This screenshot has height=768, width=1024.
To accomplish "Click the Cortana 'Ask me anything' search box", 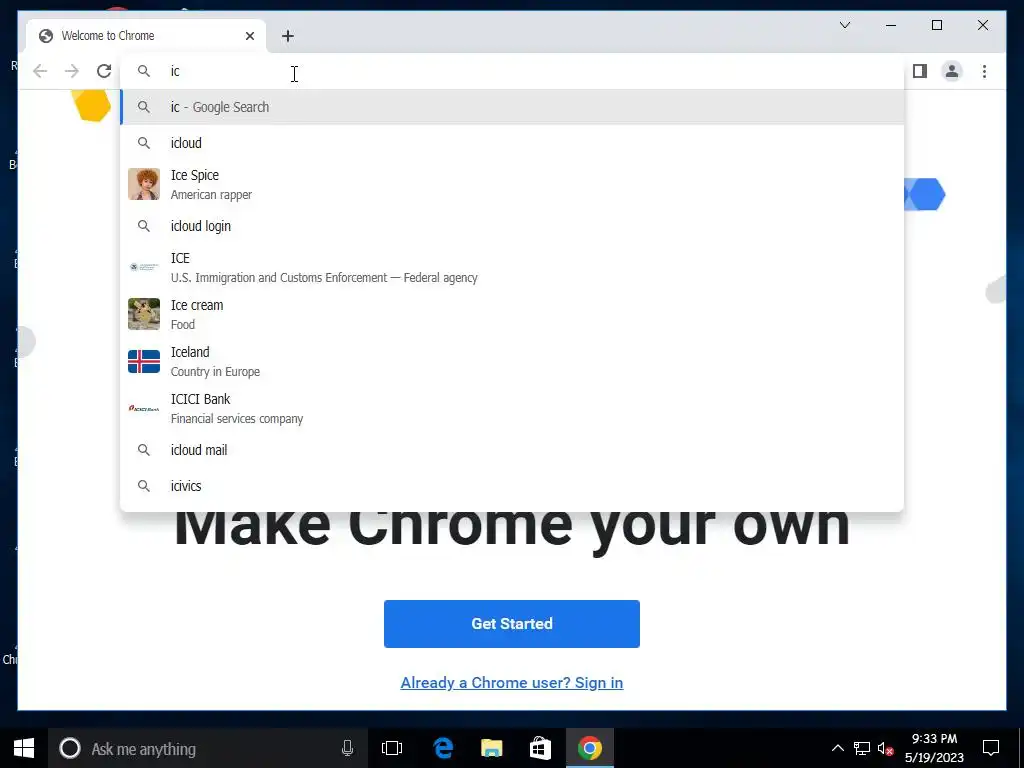I will coord(206,748).
